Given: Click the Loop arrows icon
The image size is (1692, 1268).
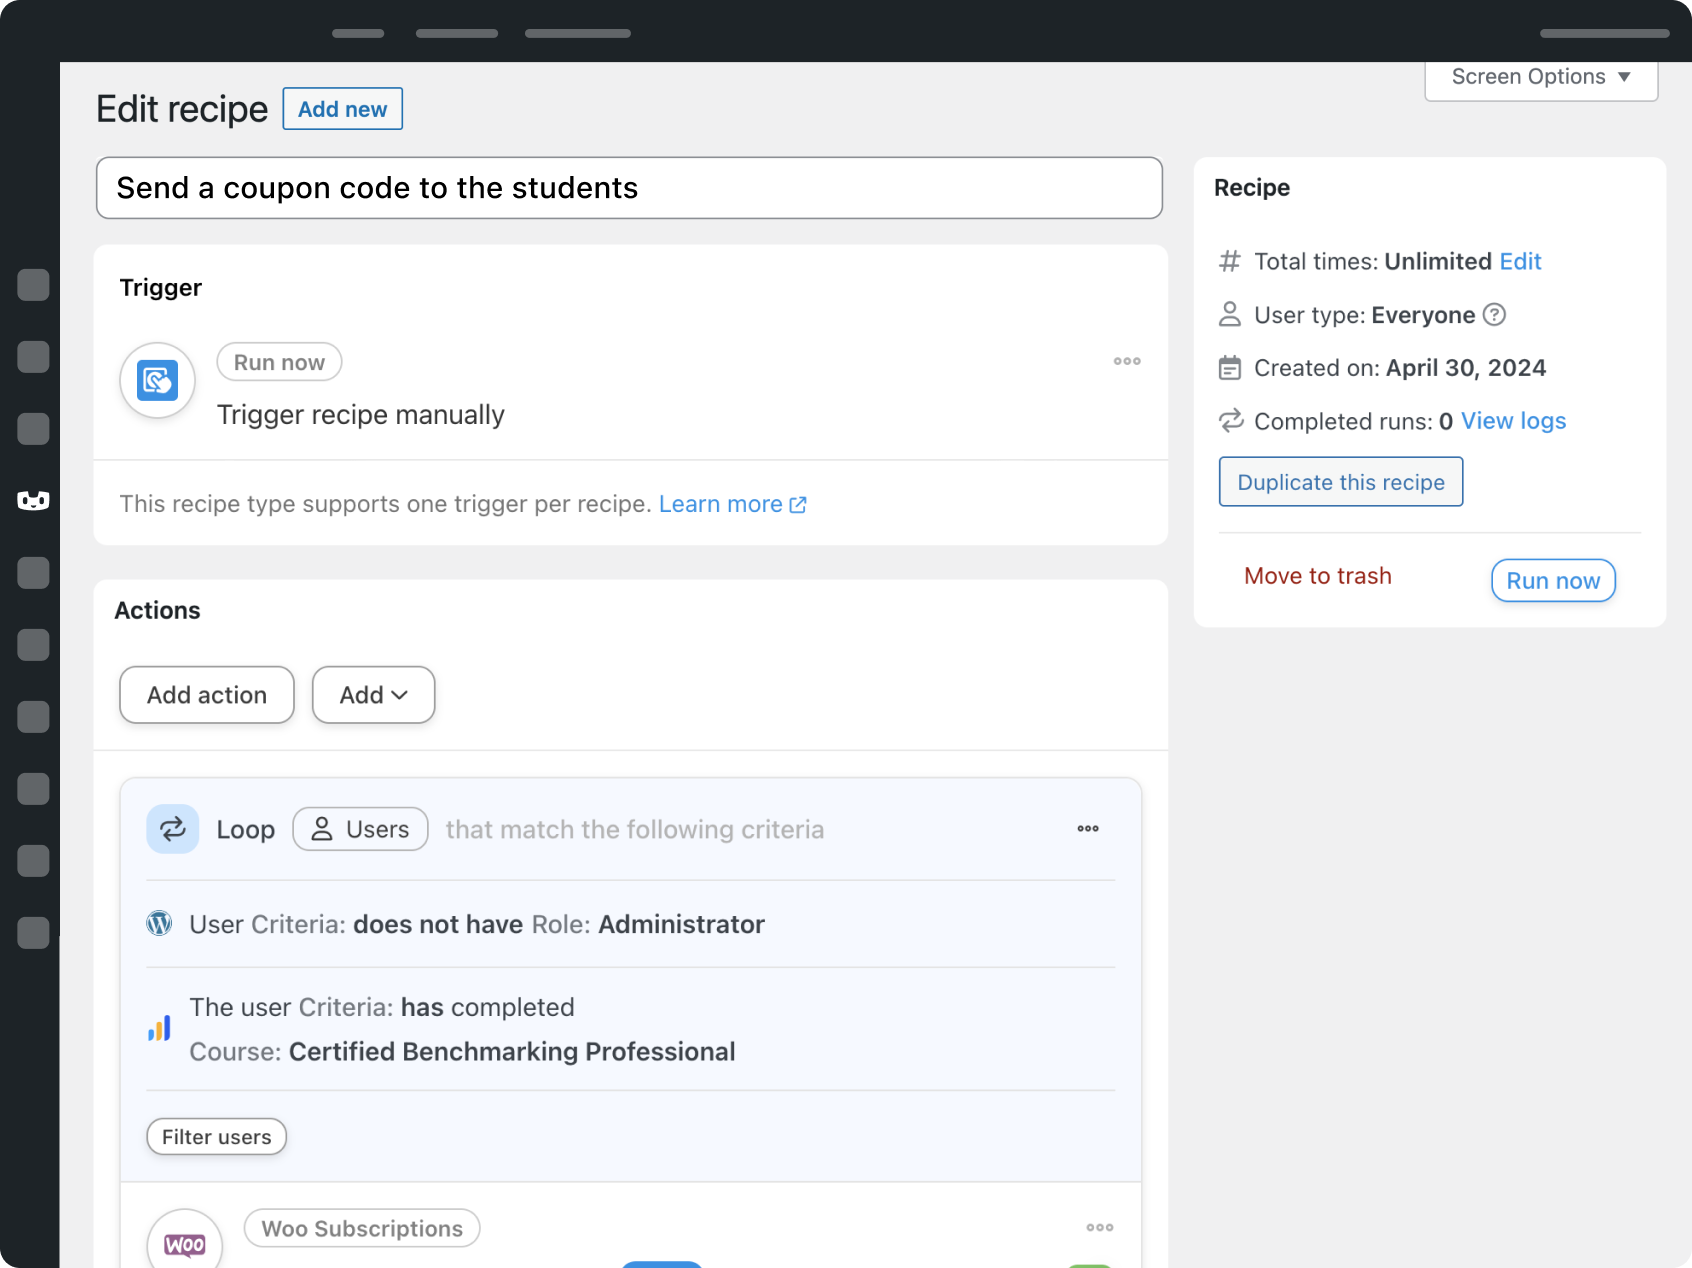Looking at the screenshot, I should (173, 829).
